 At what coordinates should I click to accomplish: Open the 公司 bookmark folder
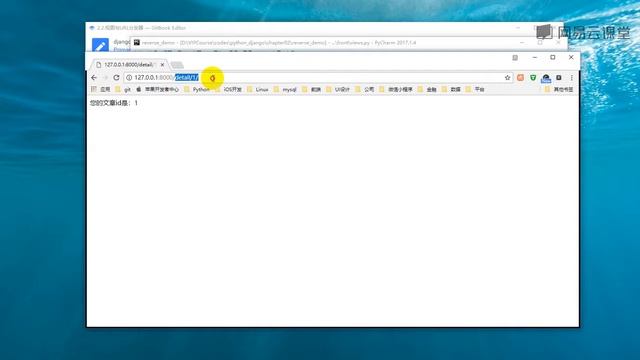(x=365, y=89)
